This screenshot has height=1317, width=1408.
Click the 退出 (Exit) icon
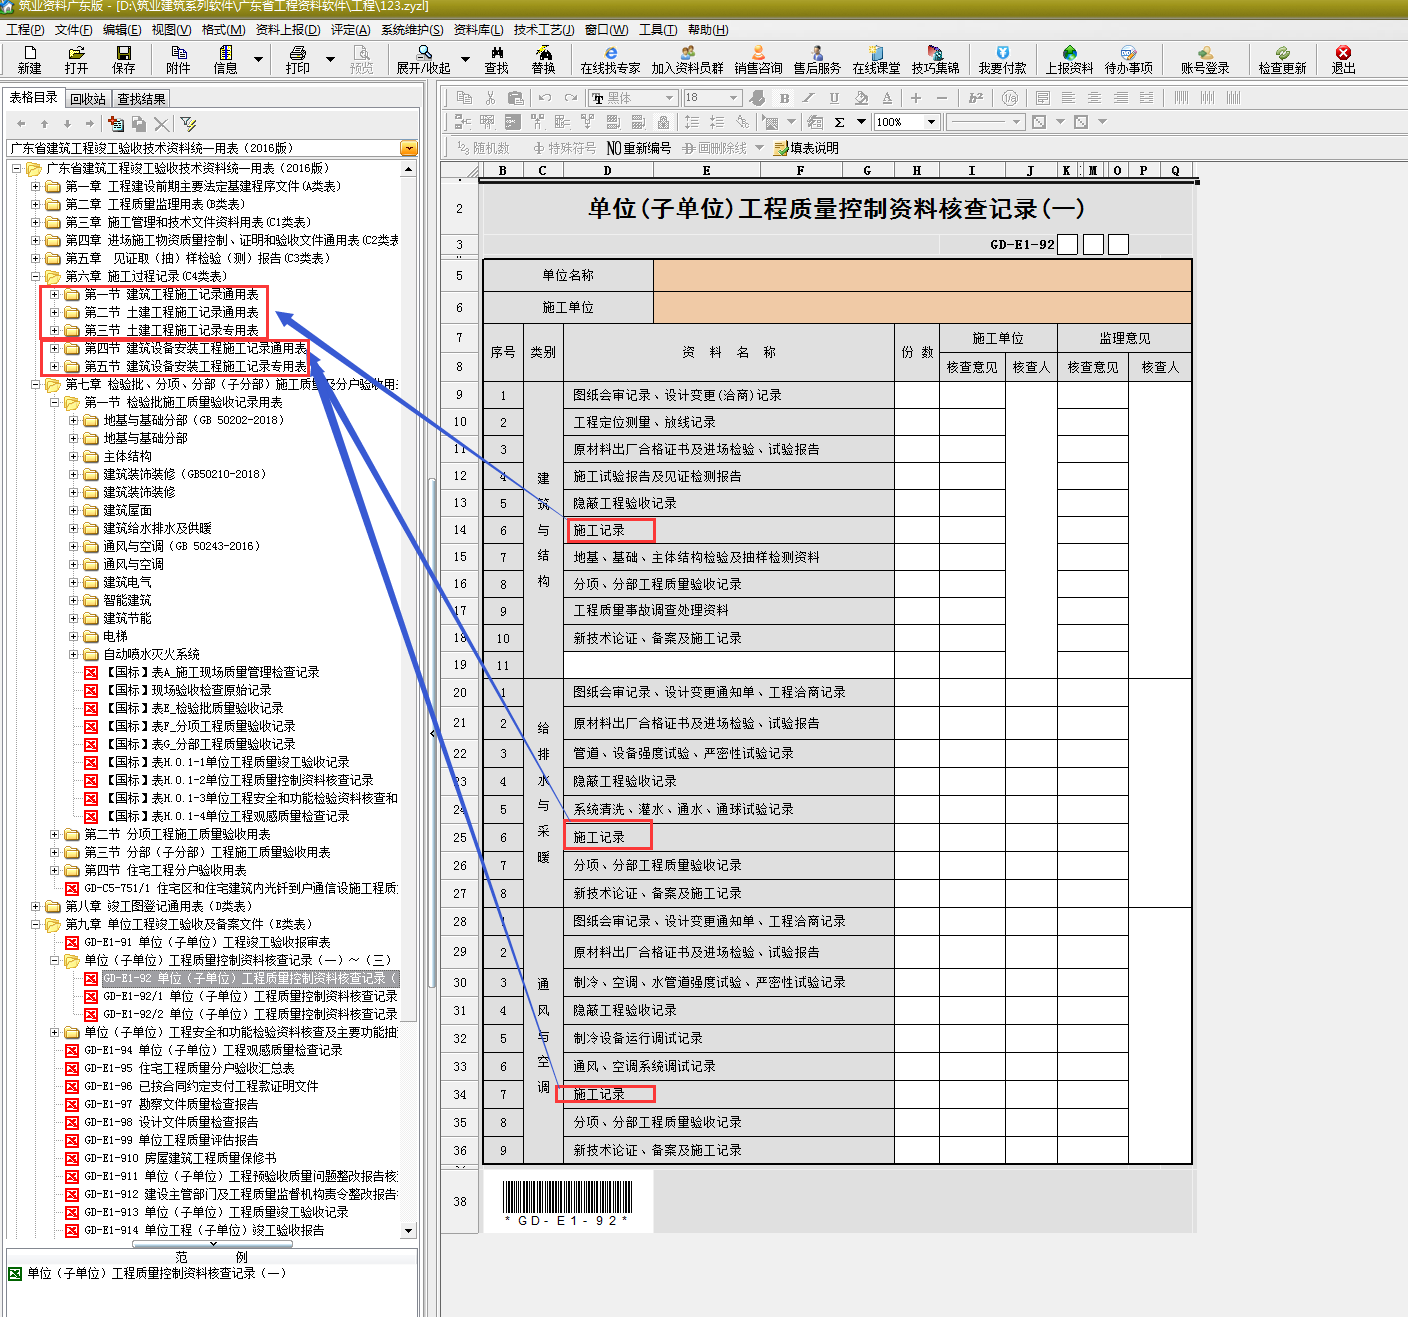click(1343, 52)
